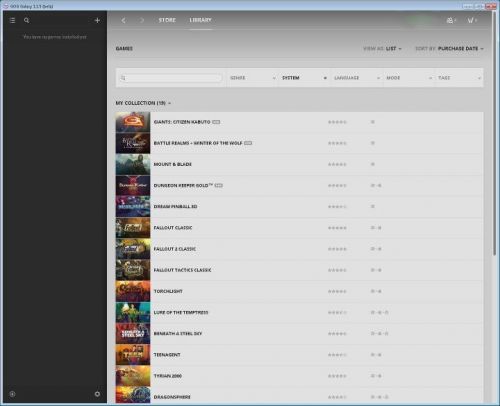The image size is (500, 406).
Task: Click the Dragonsphere title text
Action: pos(172,397)
